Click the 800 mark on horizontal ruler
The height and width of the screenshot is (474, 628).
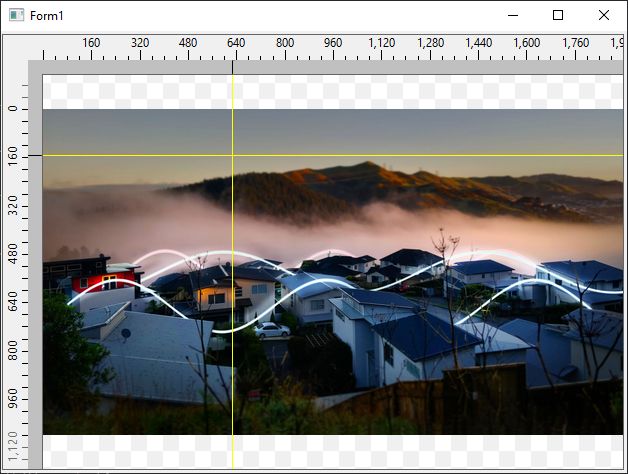tap(285, 43)
